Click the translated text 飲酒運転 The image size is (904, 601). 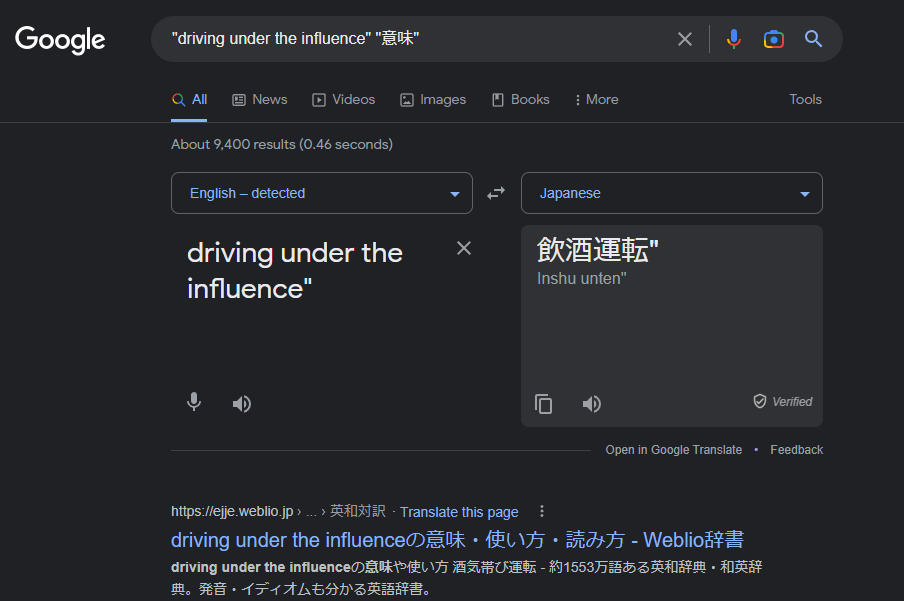[597, 250]
